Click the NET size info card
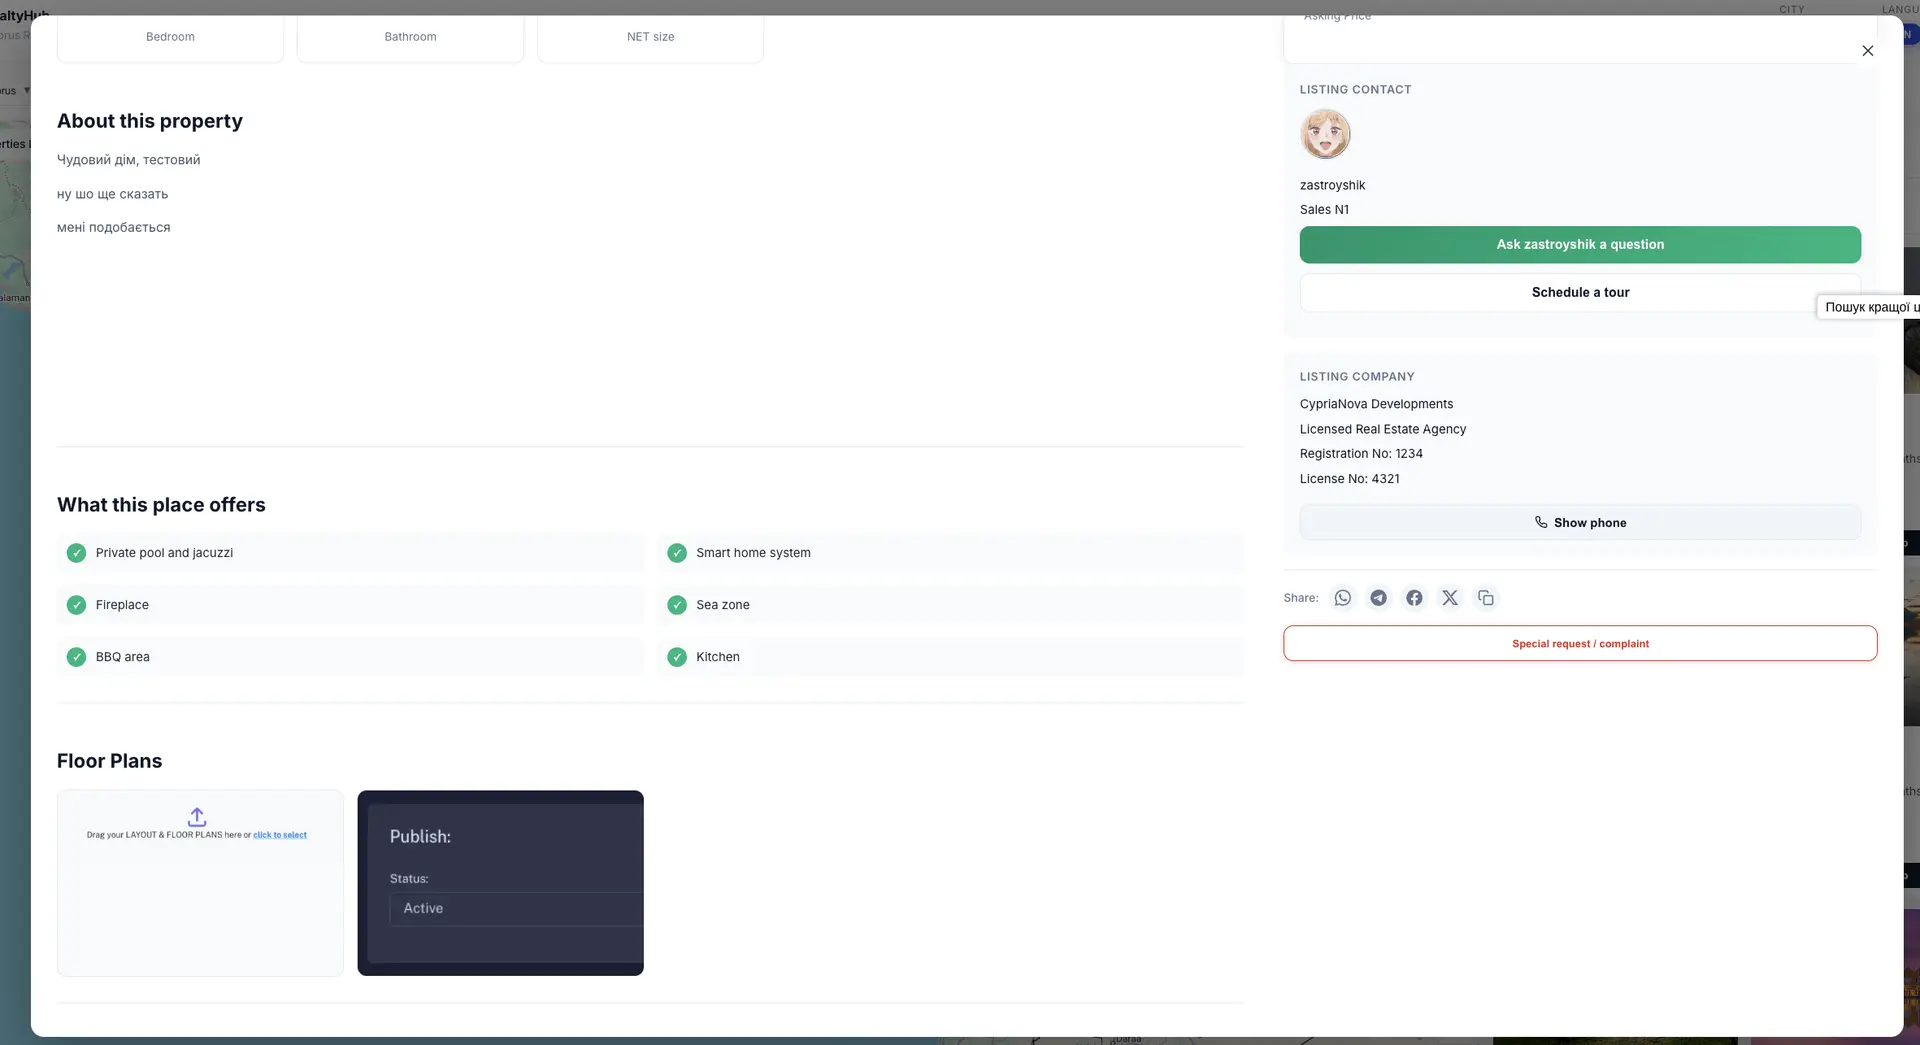The image size is (1920, 1045). (x=650, y=37)
